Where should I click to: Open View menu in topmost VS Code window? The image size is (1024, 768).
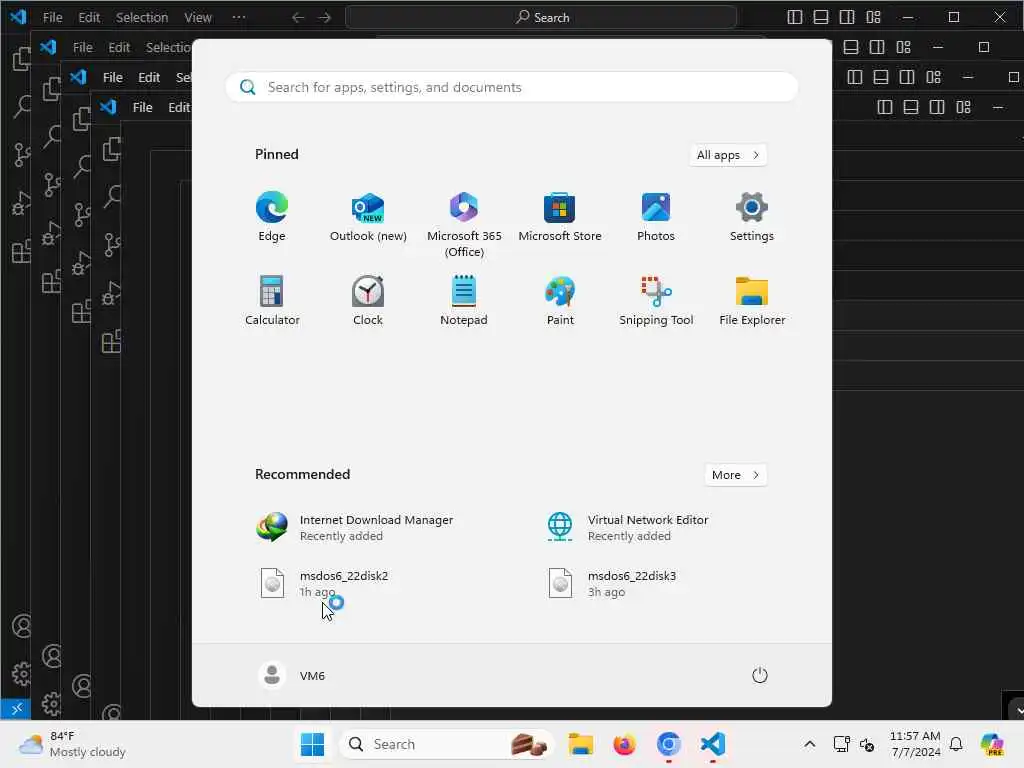point(197,18)
